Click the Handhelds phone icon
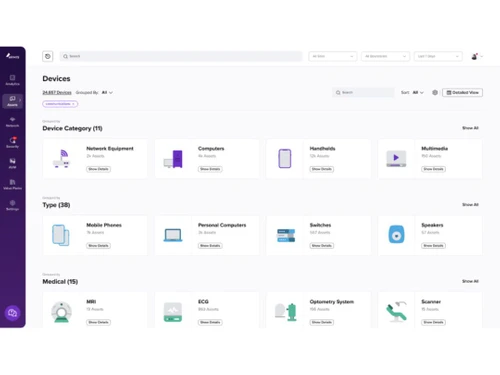 click(x=285, y=158)
